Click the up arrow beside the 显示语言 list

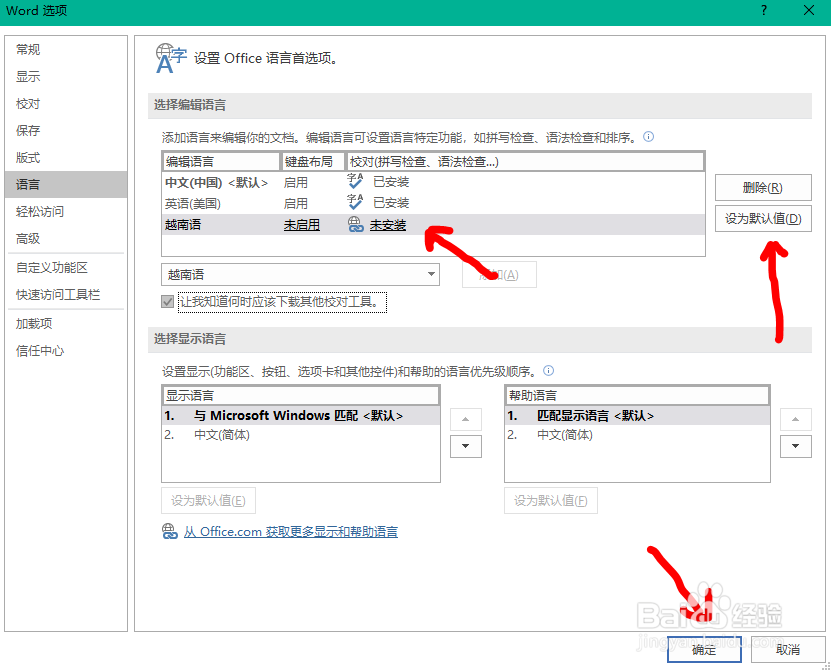[x=465, y=419]
